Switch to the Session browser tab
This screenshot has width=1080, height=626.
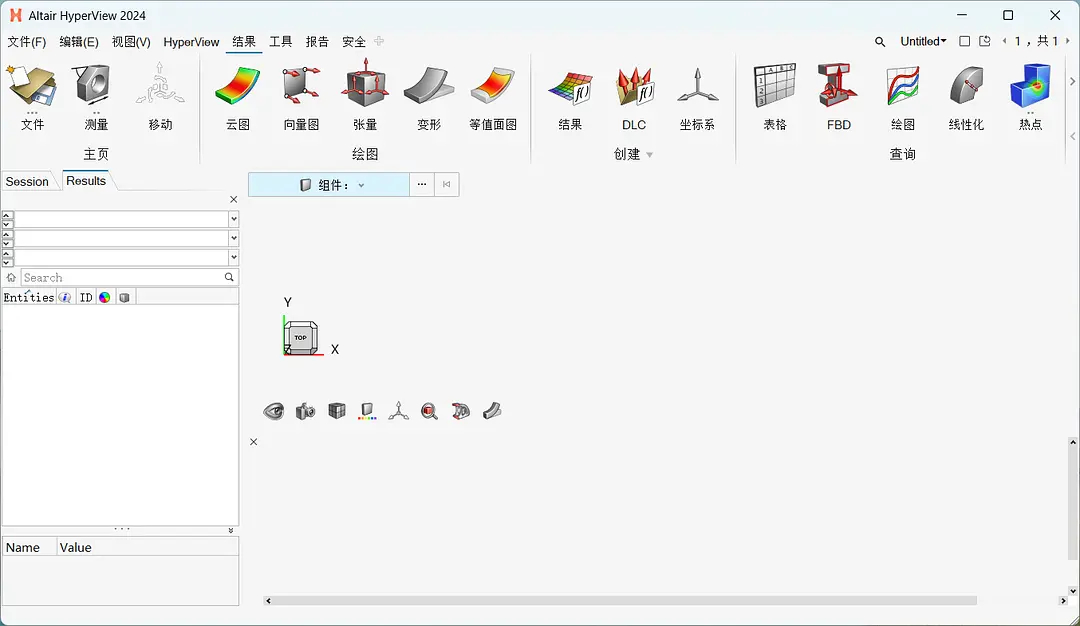(27, 182)
